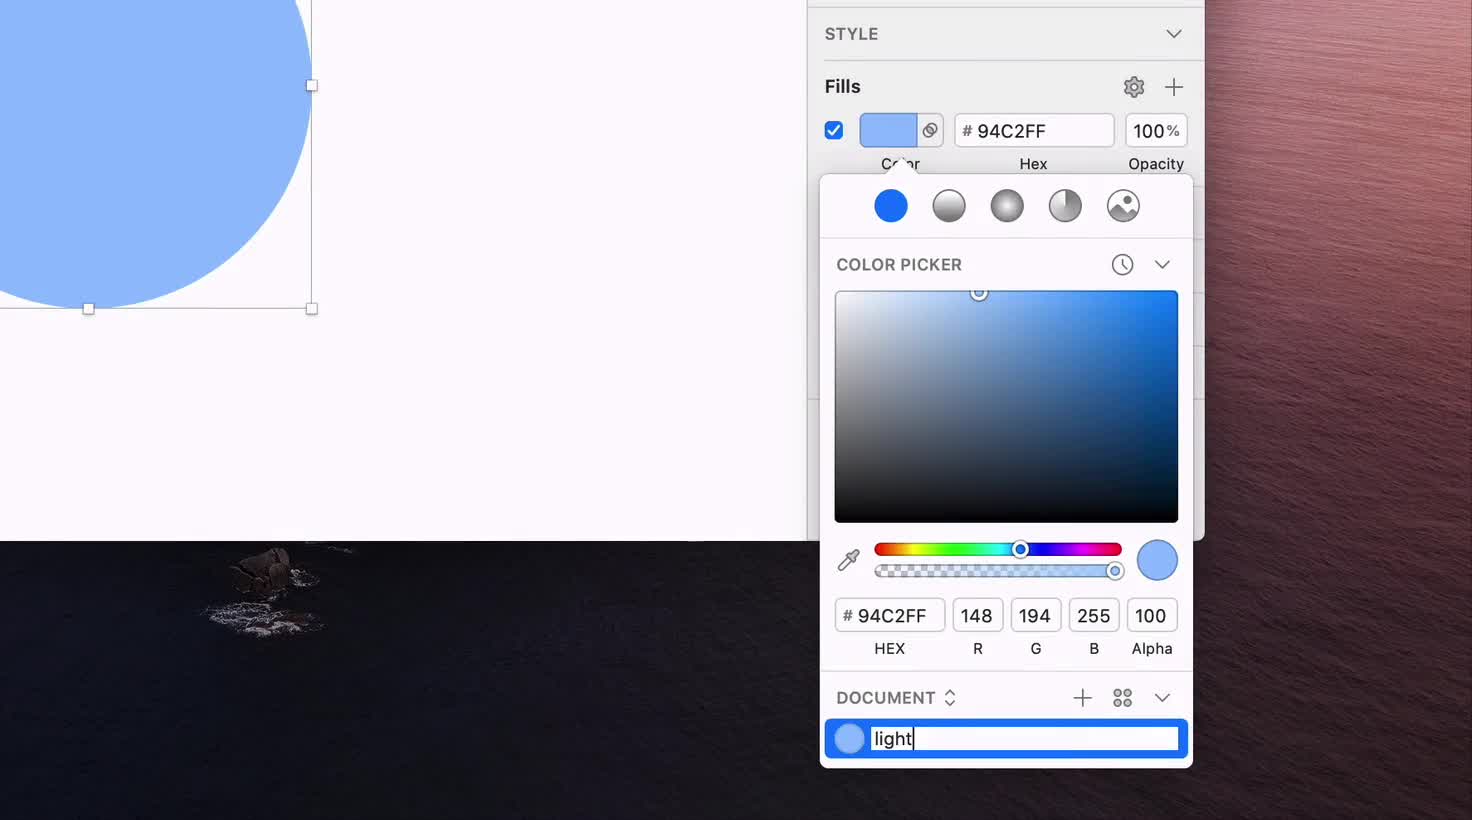Select angular gradient fill type
The height and width of the screenshot is (820, 1472).
coord(1064,206)
